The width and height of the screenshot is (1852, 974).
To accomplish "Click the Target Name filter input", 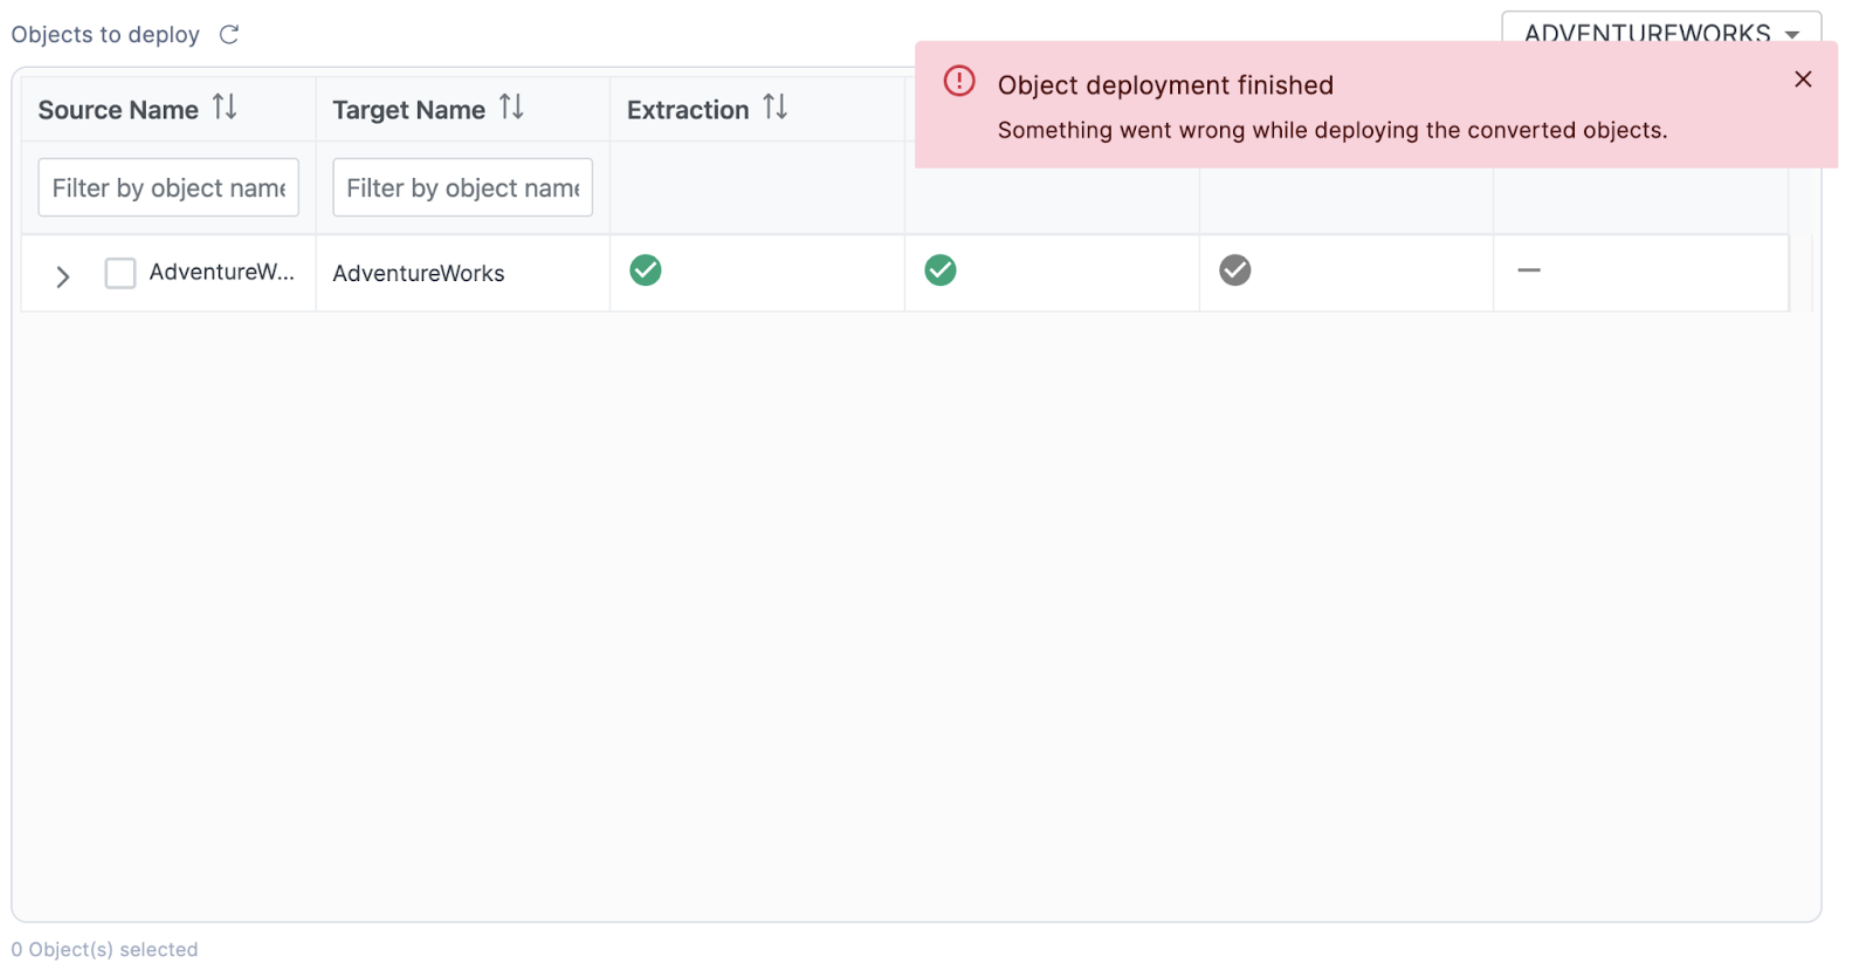I will tap(462, 188).
